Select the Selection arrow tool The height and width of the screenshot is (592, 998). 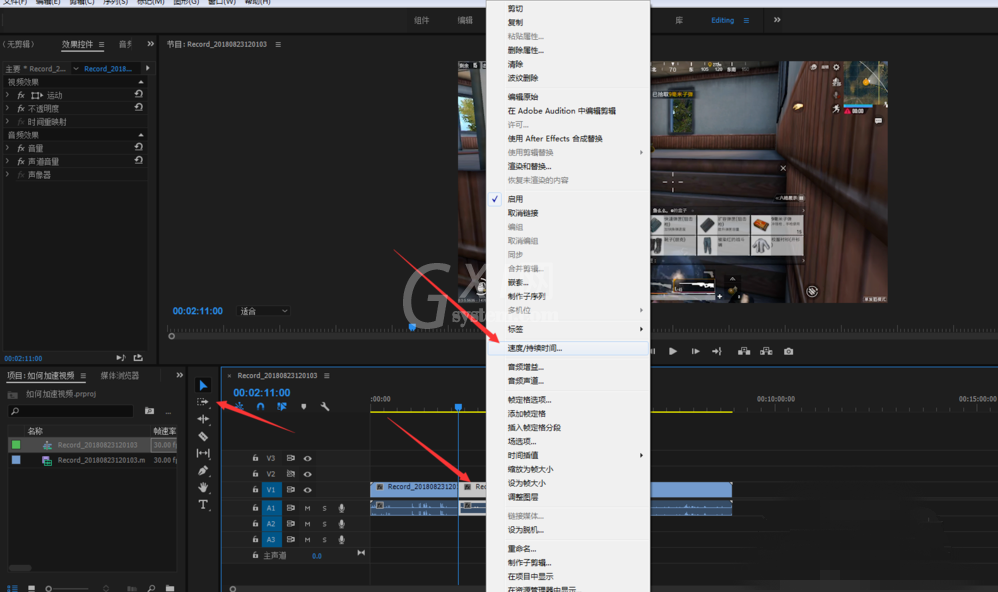point(203,385)
